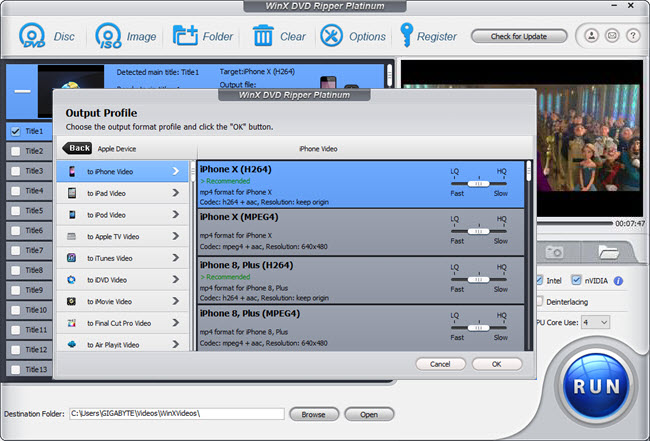Click the iPhone icon in the category list
650x441 pixels.
click(x=72, y=172)
